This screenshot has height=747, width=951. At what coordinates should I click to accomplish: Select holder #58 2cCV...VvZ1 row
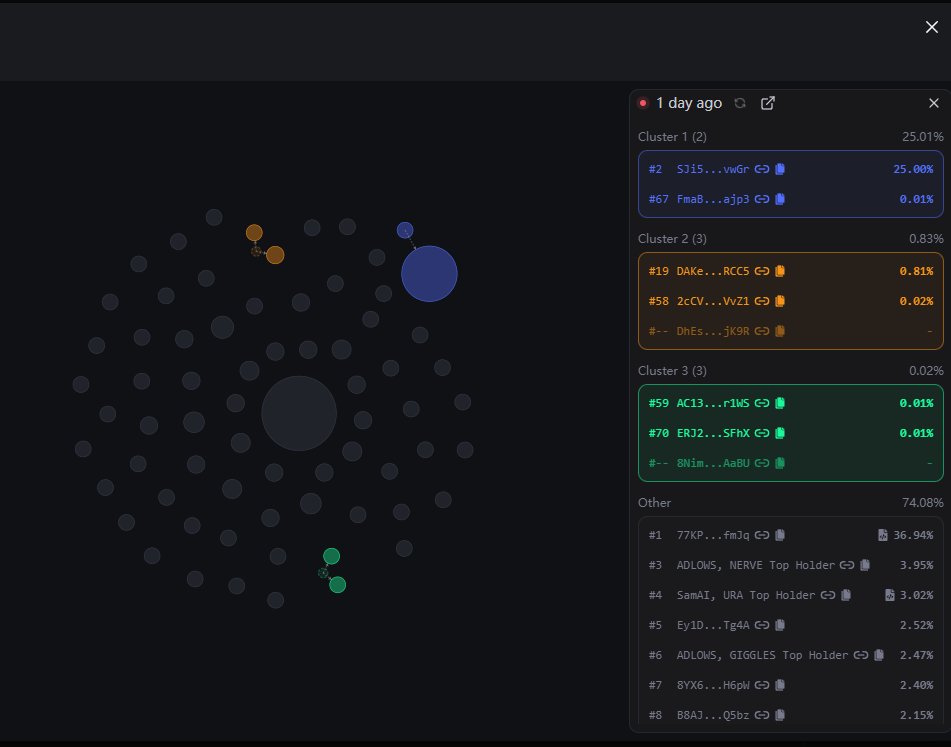[791, 301]
